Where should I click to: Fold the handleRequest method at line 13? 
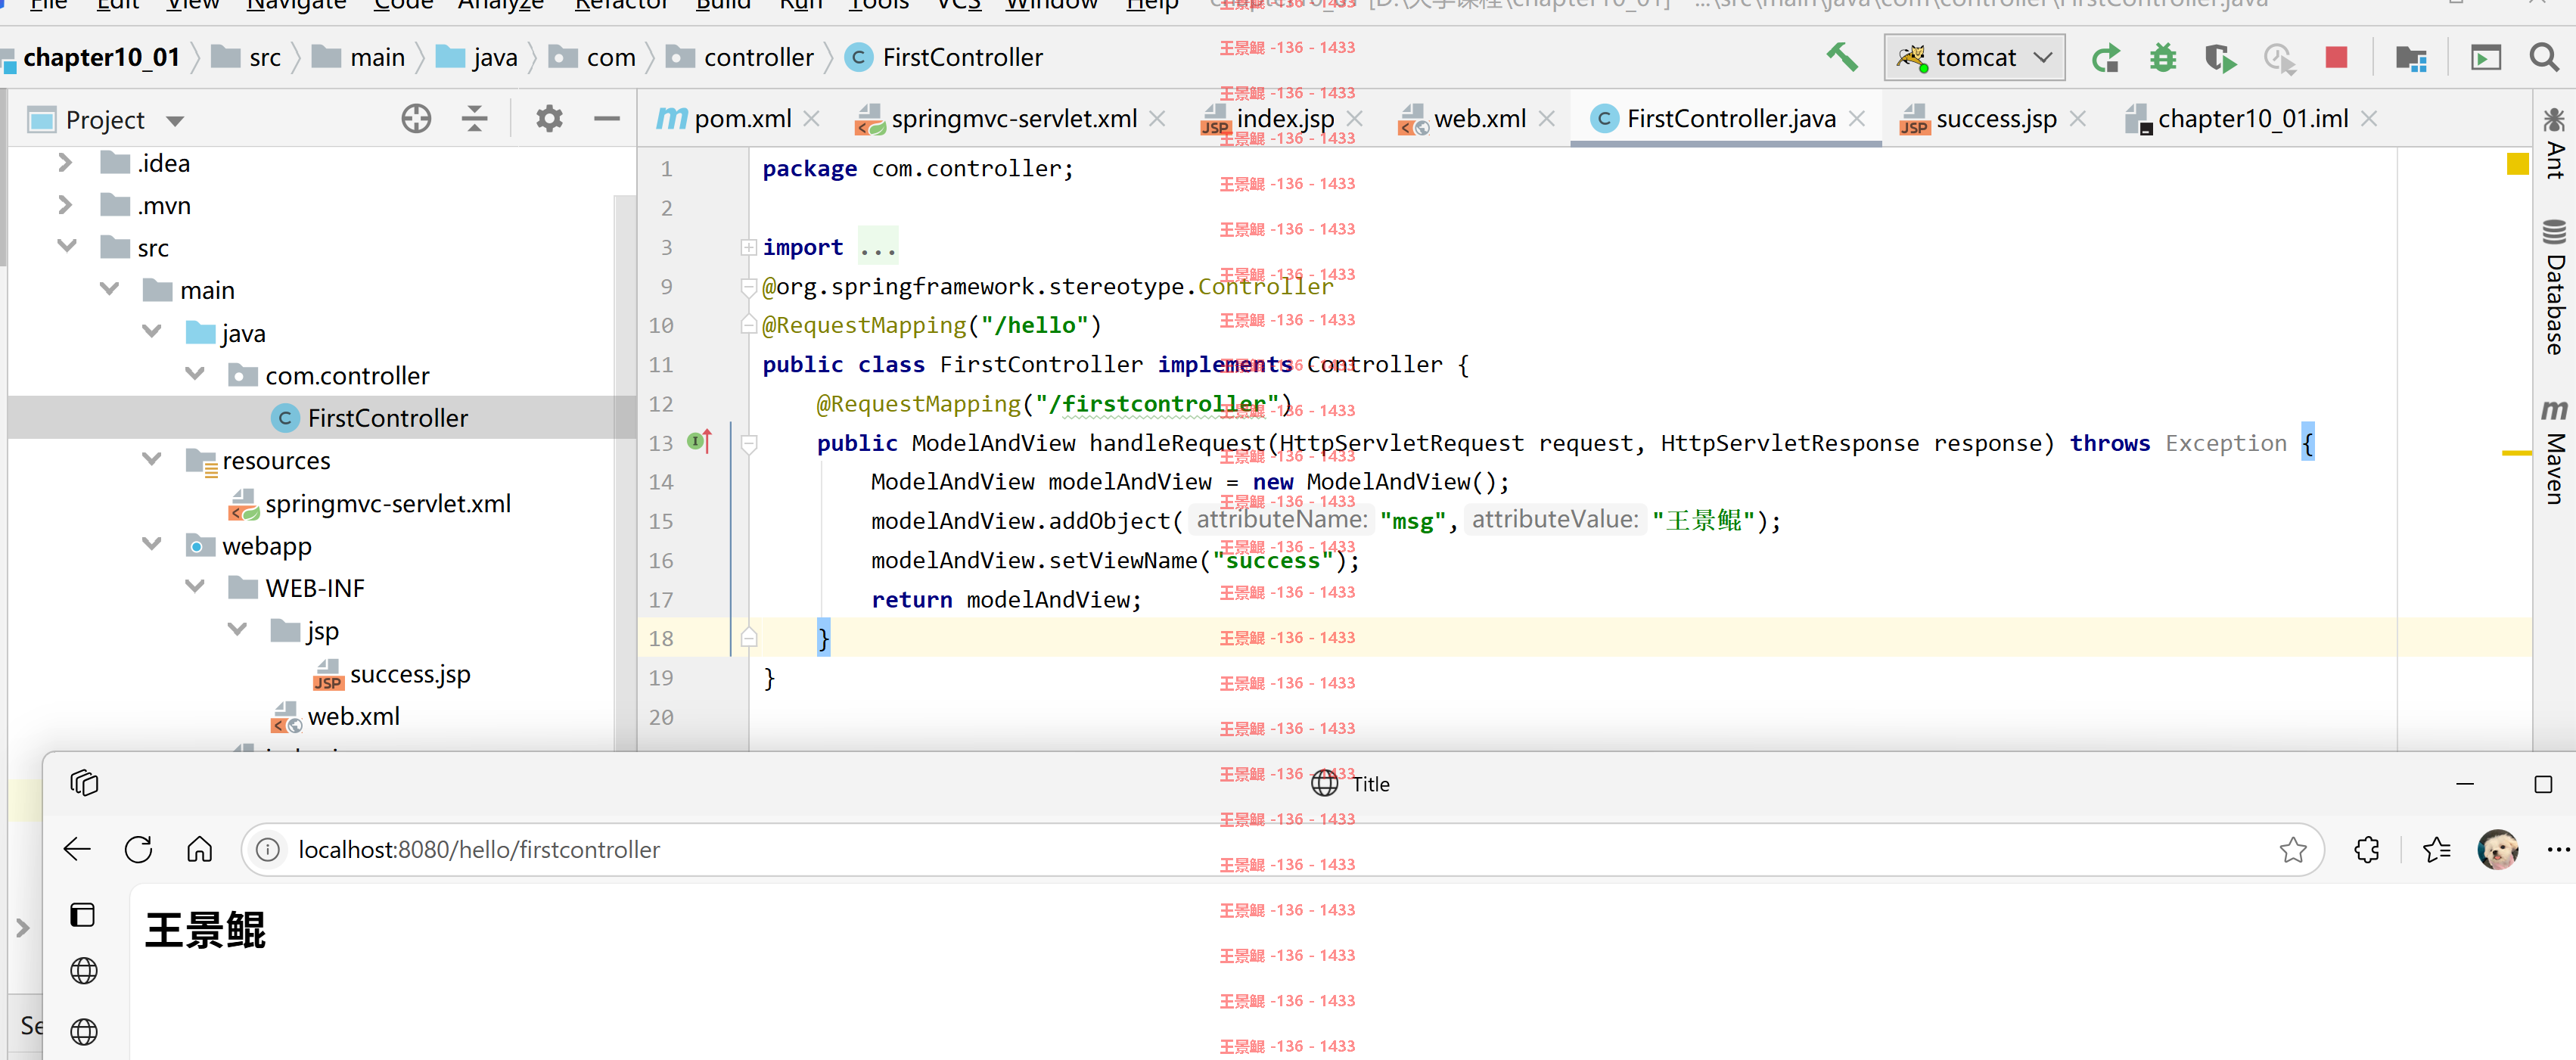tap(748, 443)
